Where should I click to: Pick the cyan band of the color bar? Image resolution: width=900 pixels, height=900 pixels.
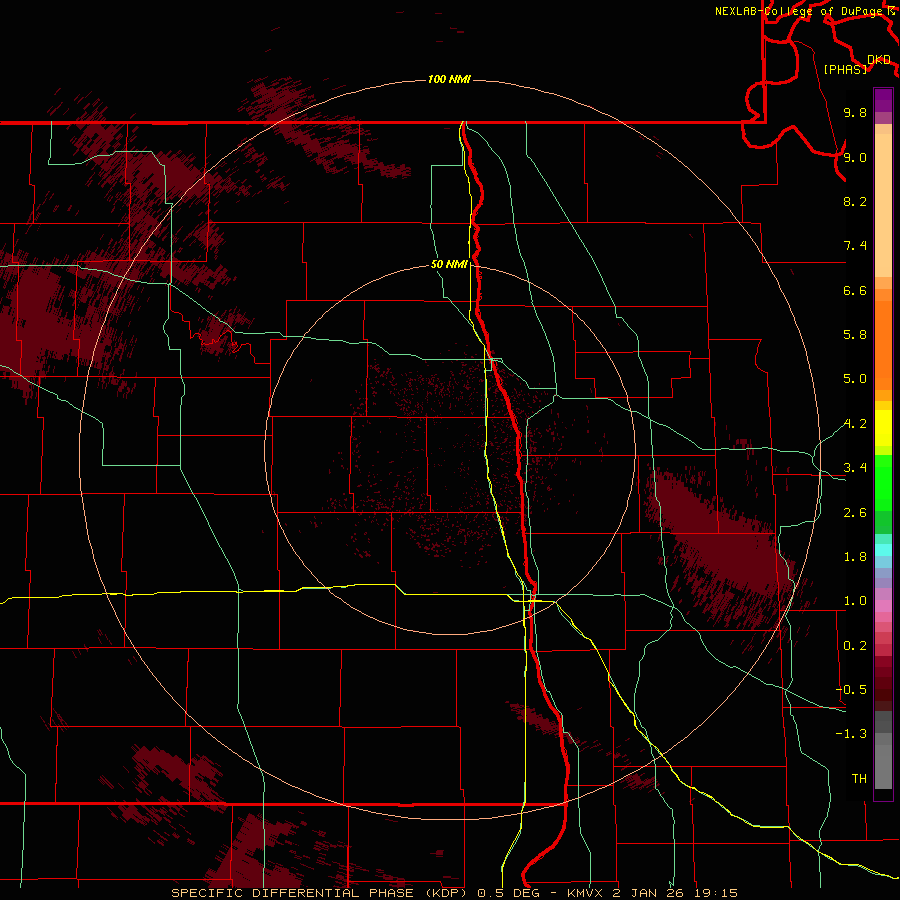point(883,550)
